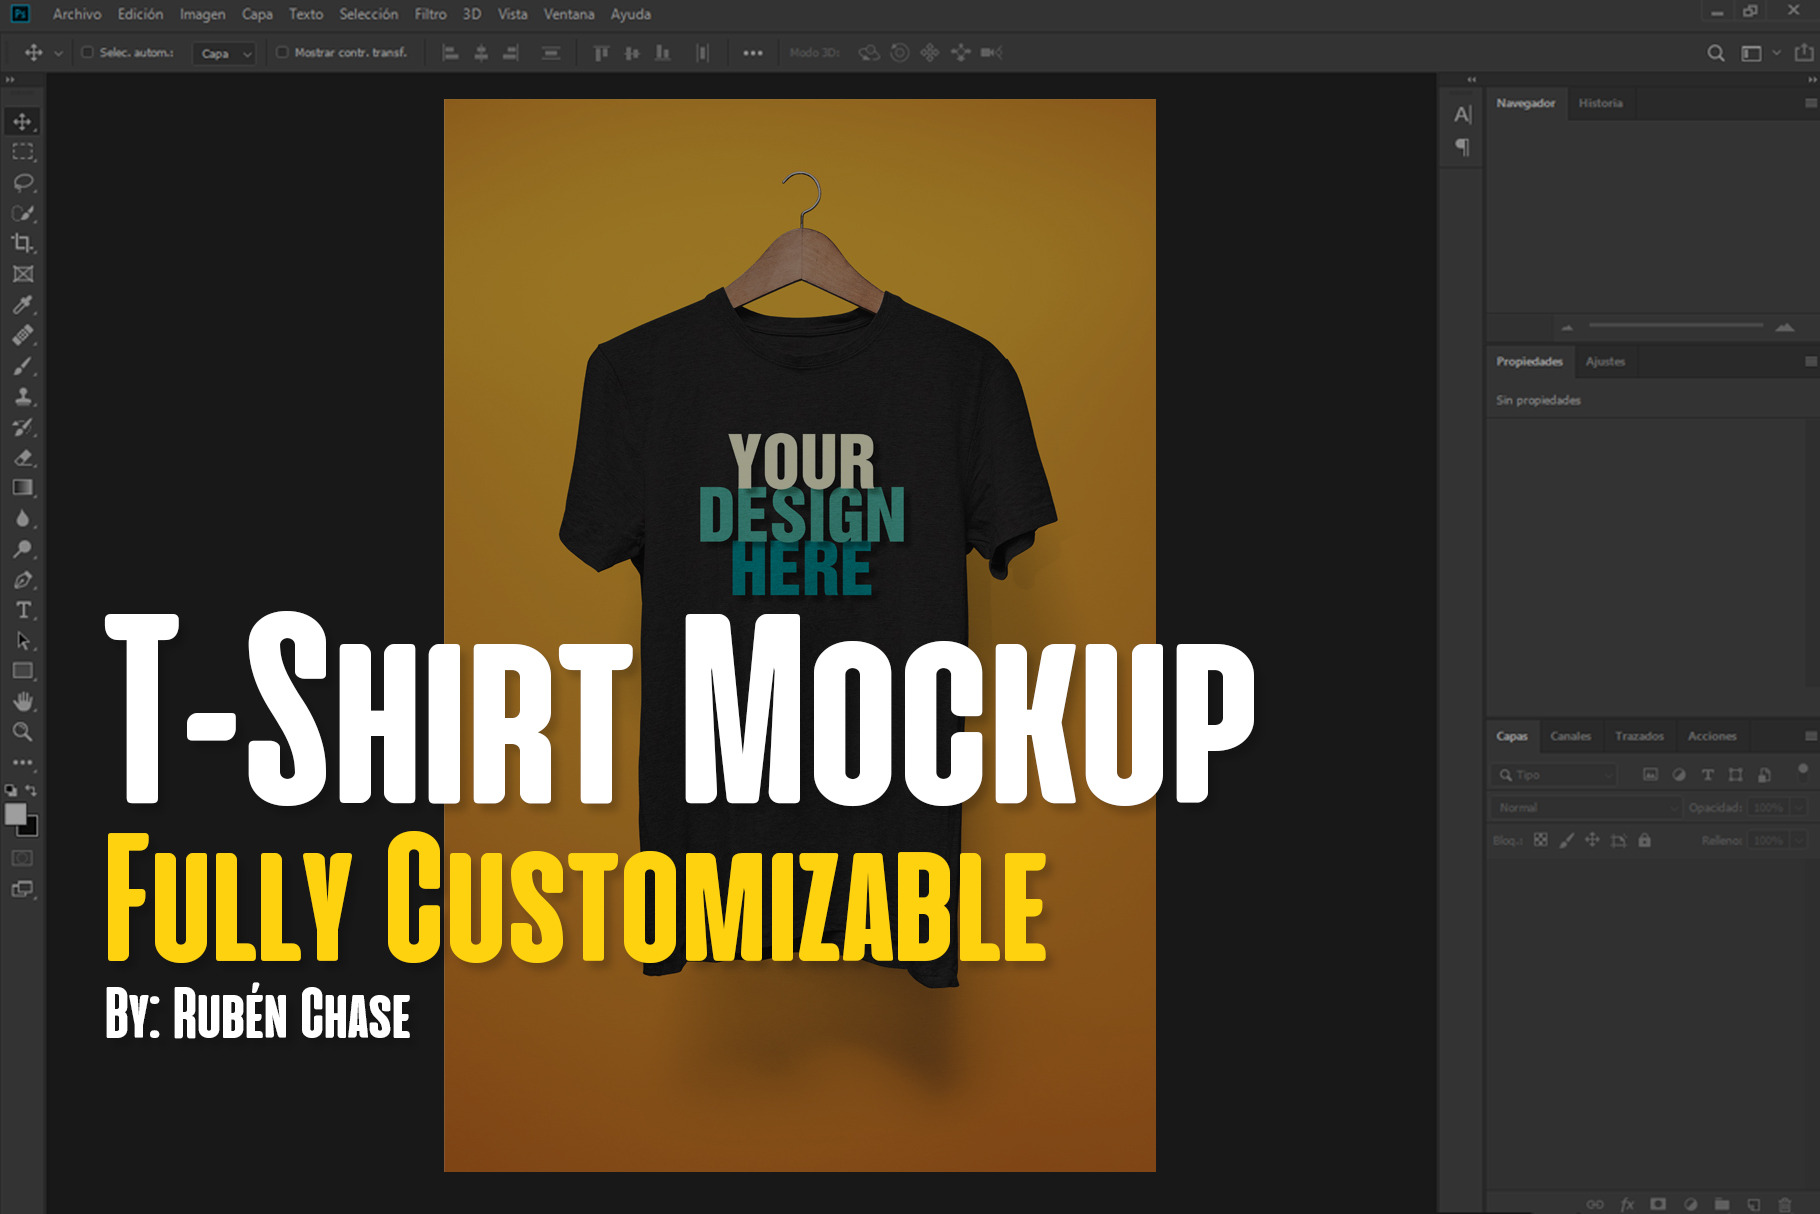Expand the Opacidad value dropdown
1820x1214 pixels.
(1799, 807)
